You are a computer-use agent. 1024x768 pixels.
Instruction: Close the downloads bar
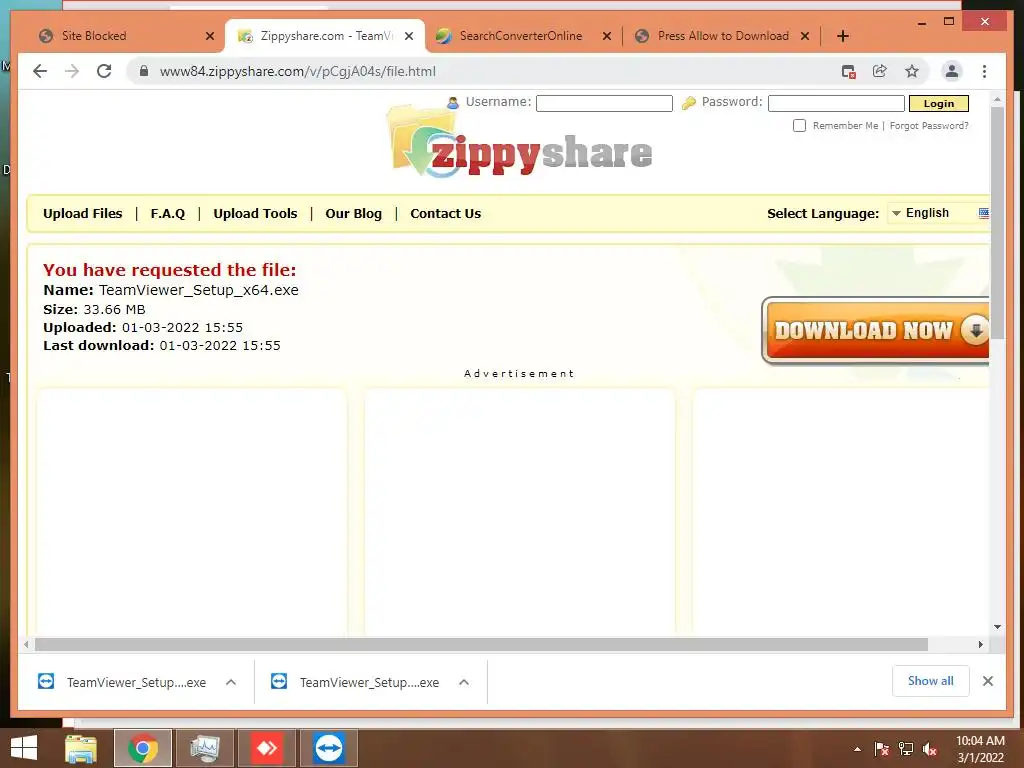pyautogui.click(x=987, y=681)
